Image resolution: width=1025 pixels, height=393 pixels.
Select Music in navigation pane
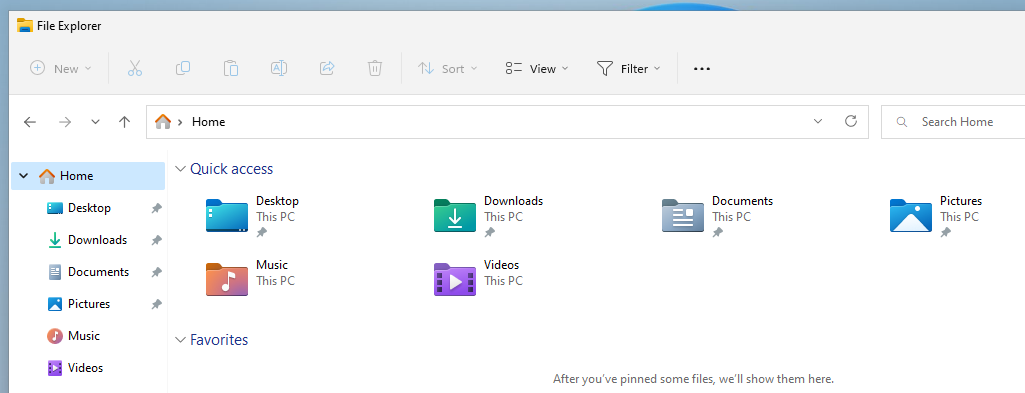pos(88,336)
